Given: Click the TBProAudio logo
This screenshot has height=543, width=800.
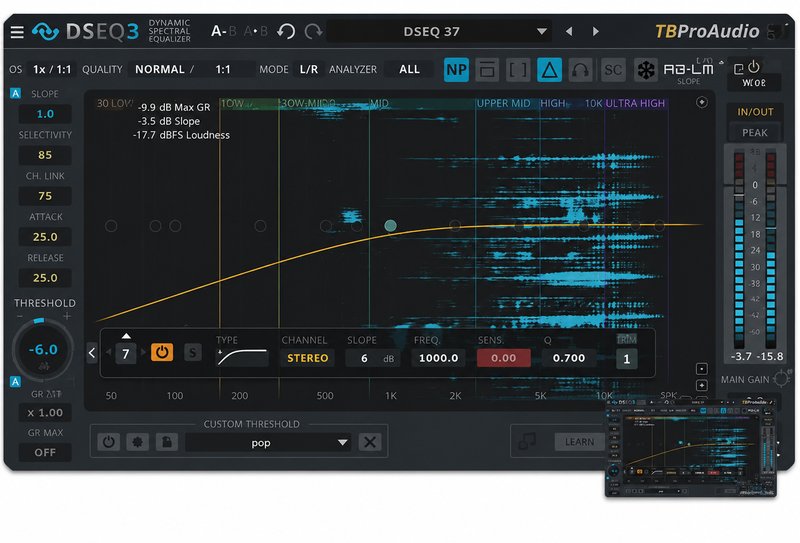Looking at the screenshot, I should tap(707, 32).
